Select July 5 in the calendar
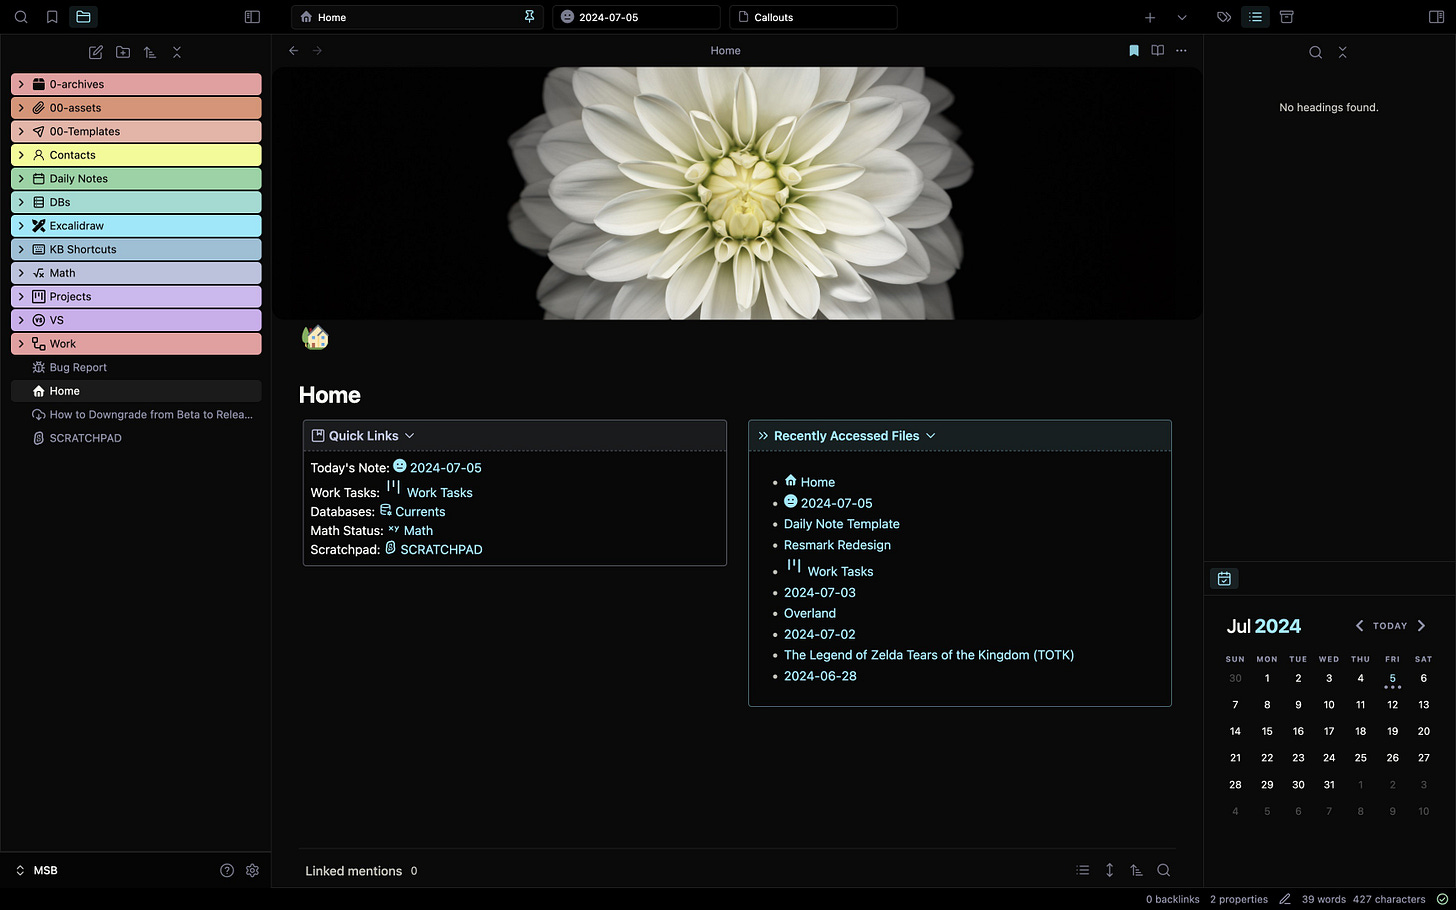Screen dimensions: 1456x910 click(1392, 679)
